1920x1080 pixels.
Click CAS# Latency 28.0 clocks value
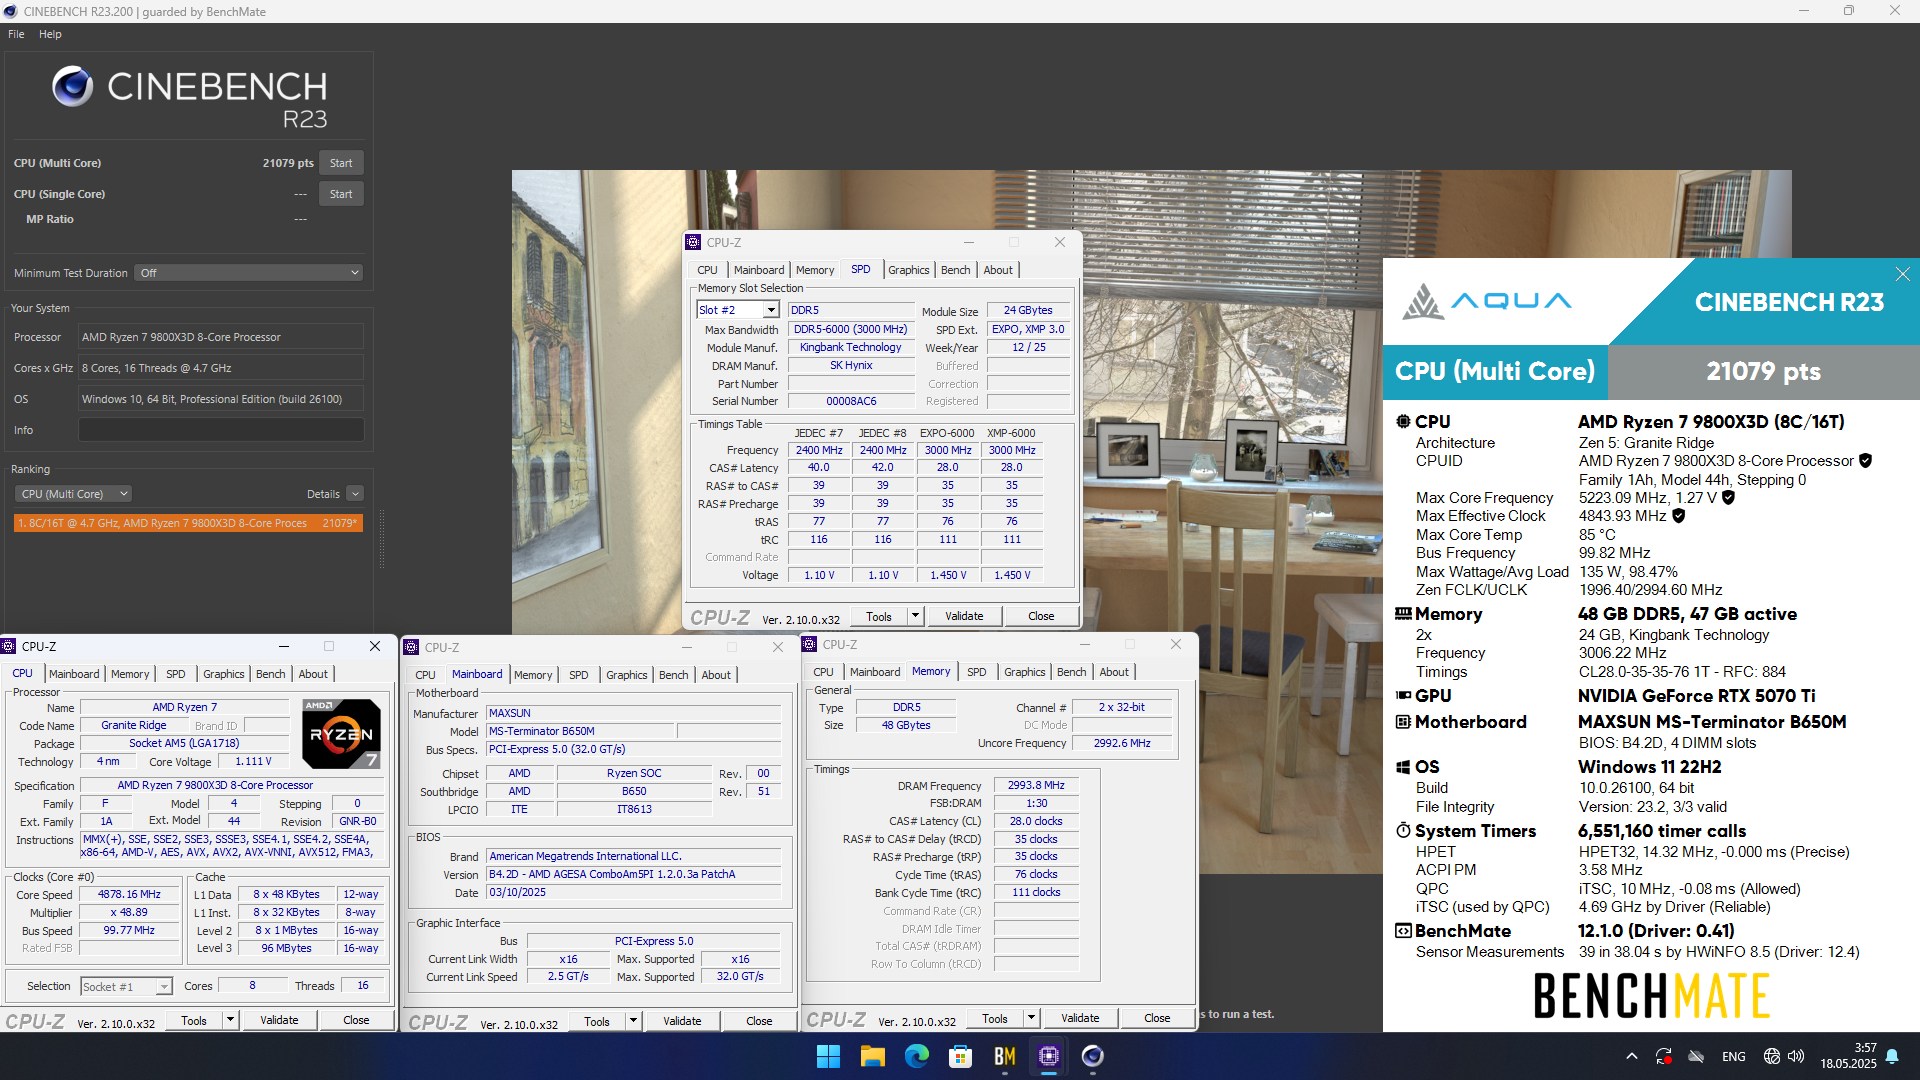pos(1036,822)
